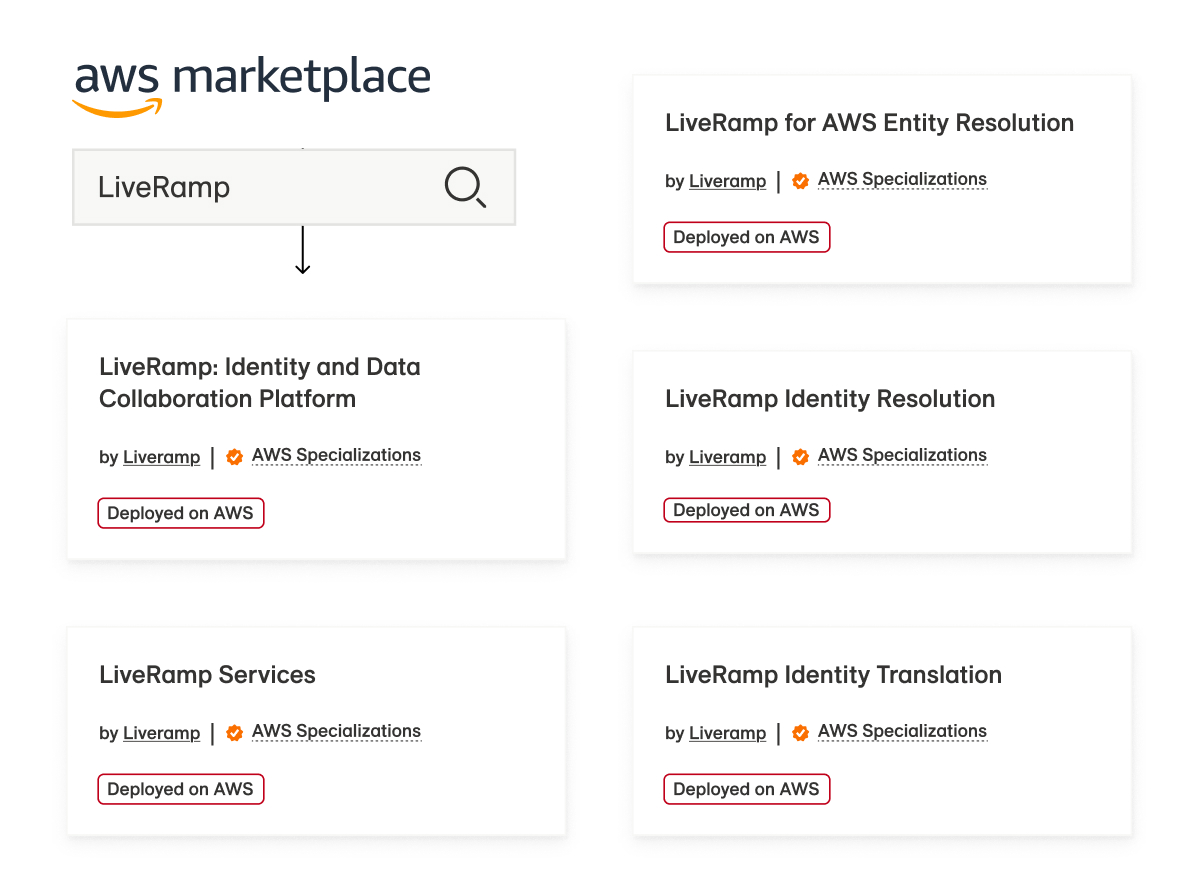Screen dimensions: 1200x888
Task: Open the LiveRamp Identity Resolution listing
Action: [x=830, y=399]
